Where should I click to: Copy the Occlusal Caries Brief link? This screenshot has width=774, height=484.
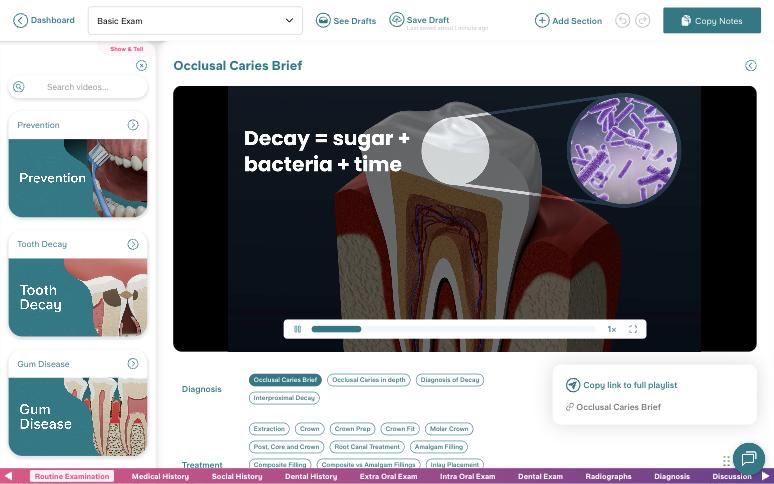pyautogui.click(x=614, y=407)
